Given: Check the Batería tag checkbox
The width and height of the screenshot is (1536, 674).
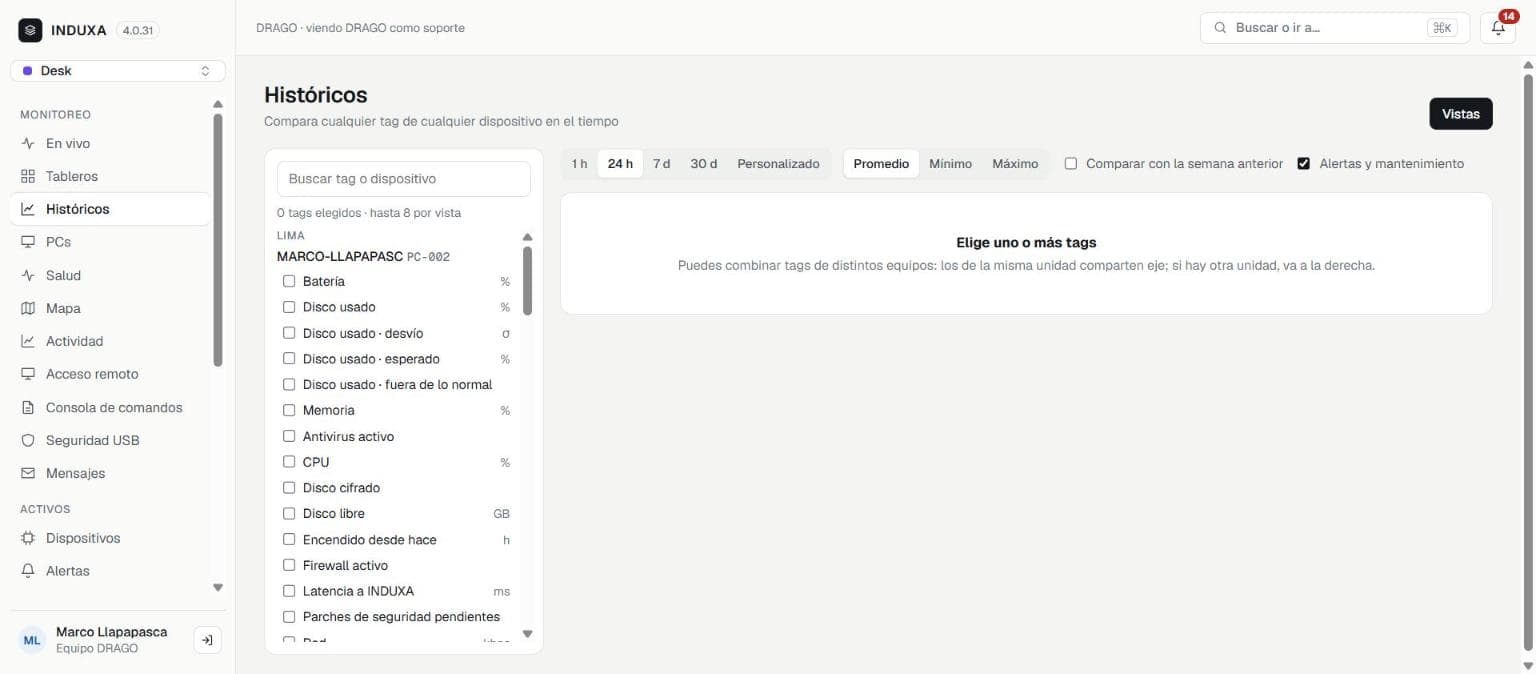Looking at the screenshot, I should 289,281.
